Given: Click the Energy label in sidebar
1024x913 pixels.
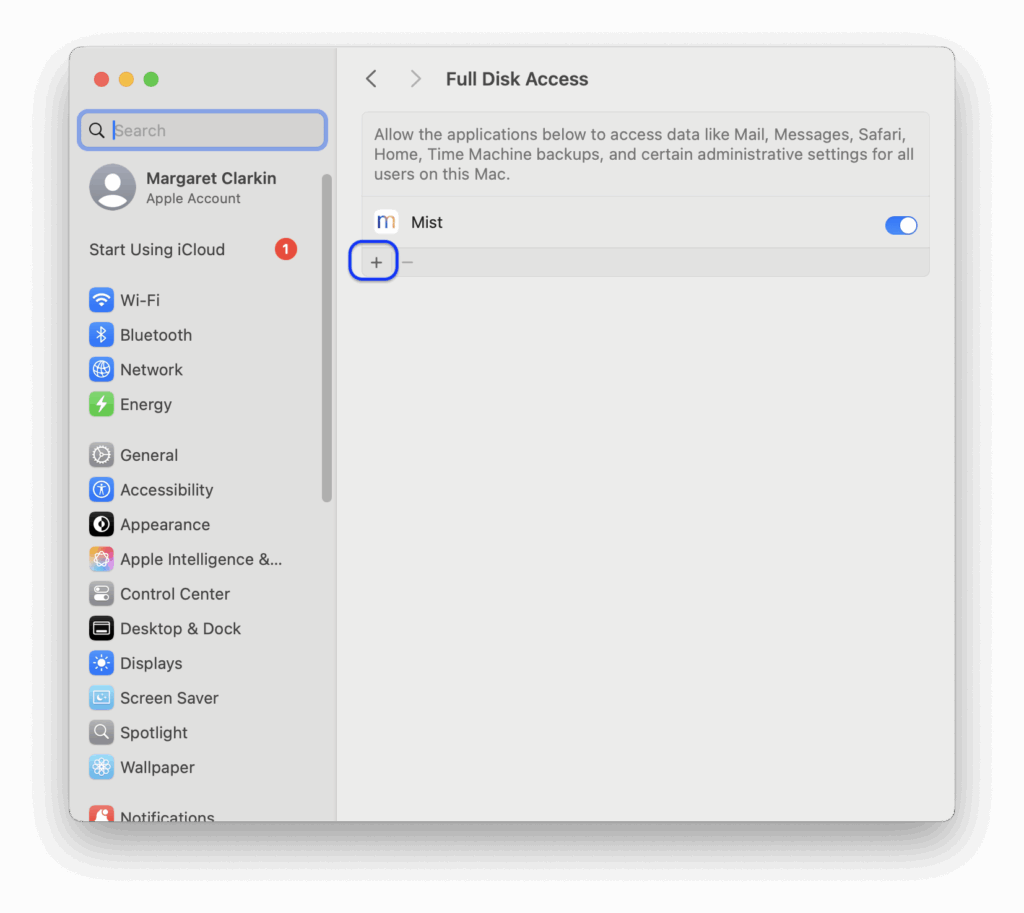Looking at the screenshot, I should [x=146, y=405].
